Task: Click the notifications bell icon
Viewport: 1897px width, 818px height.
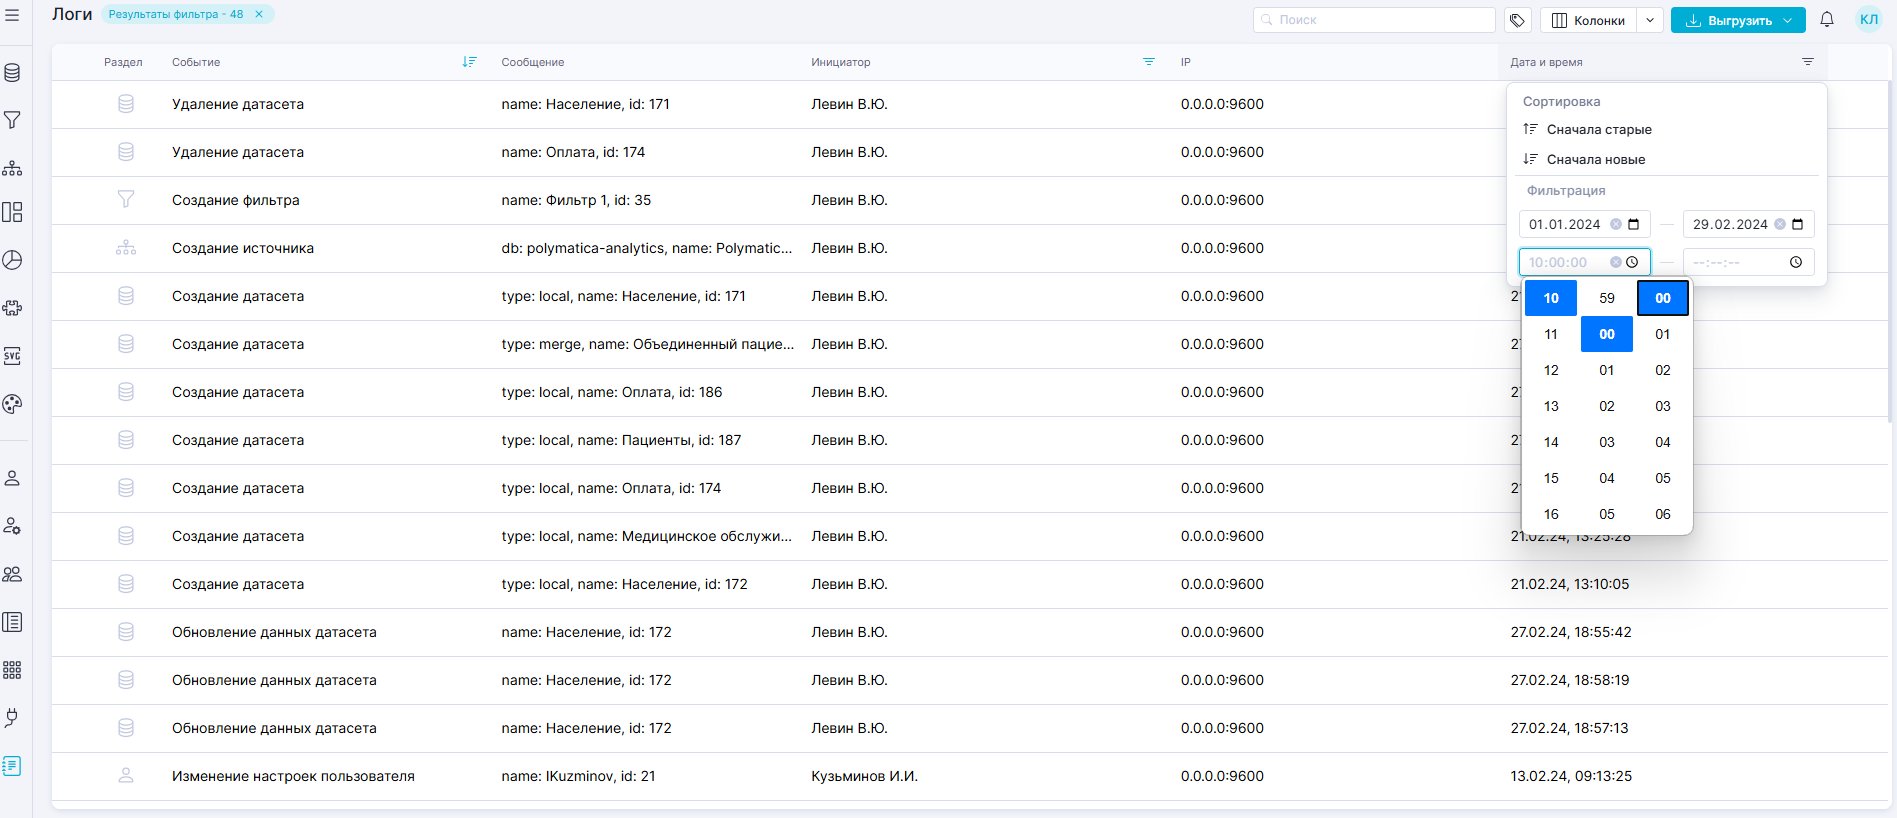Action: 1827,20
